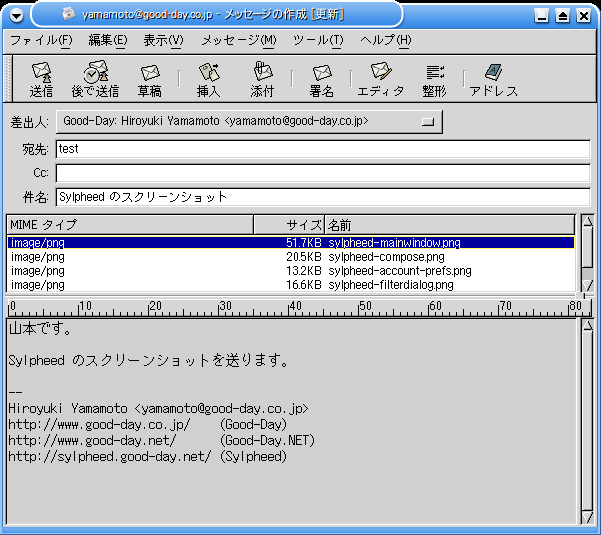601x535 pixels.
Task: Click the 13.2KB size cell
Action: (x=304, y=271)
